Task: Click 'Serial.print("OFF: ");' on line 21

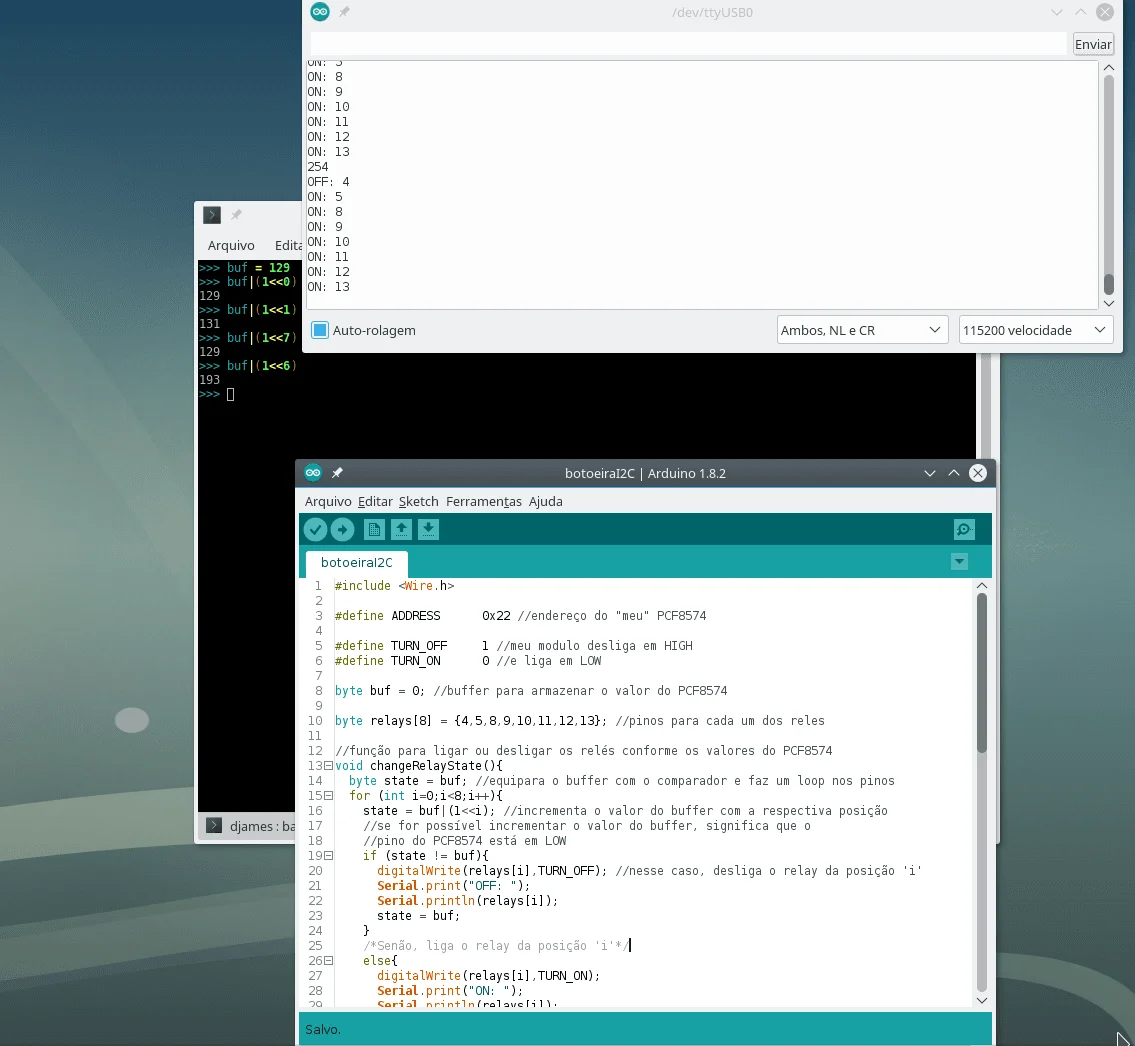Action: point(454,886)
